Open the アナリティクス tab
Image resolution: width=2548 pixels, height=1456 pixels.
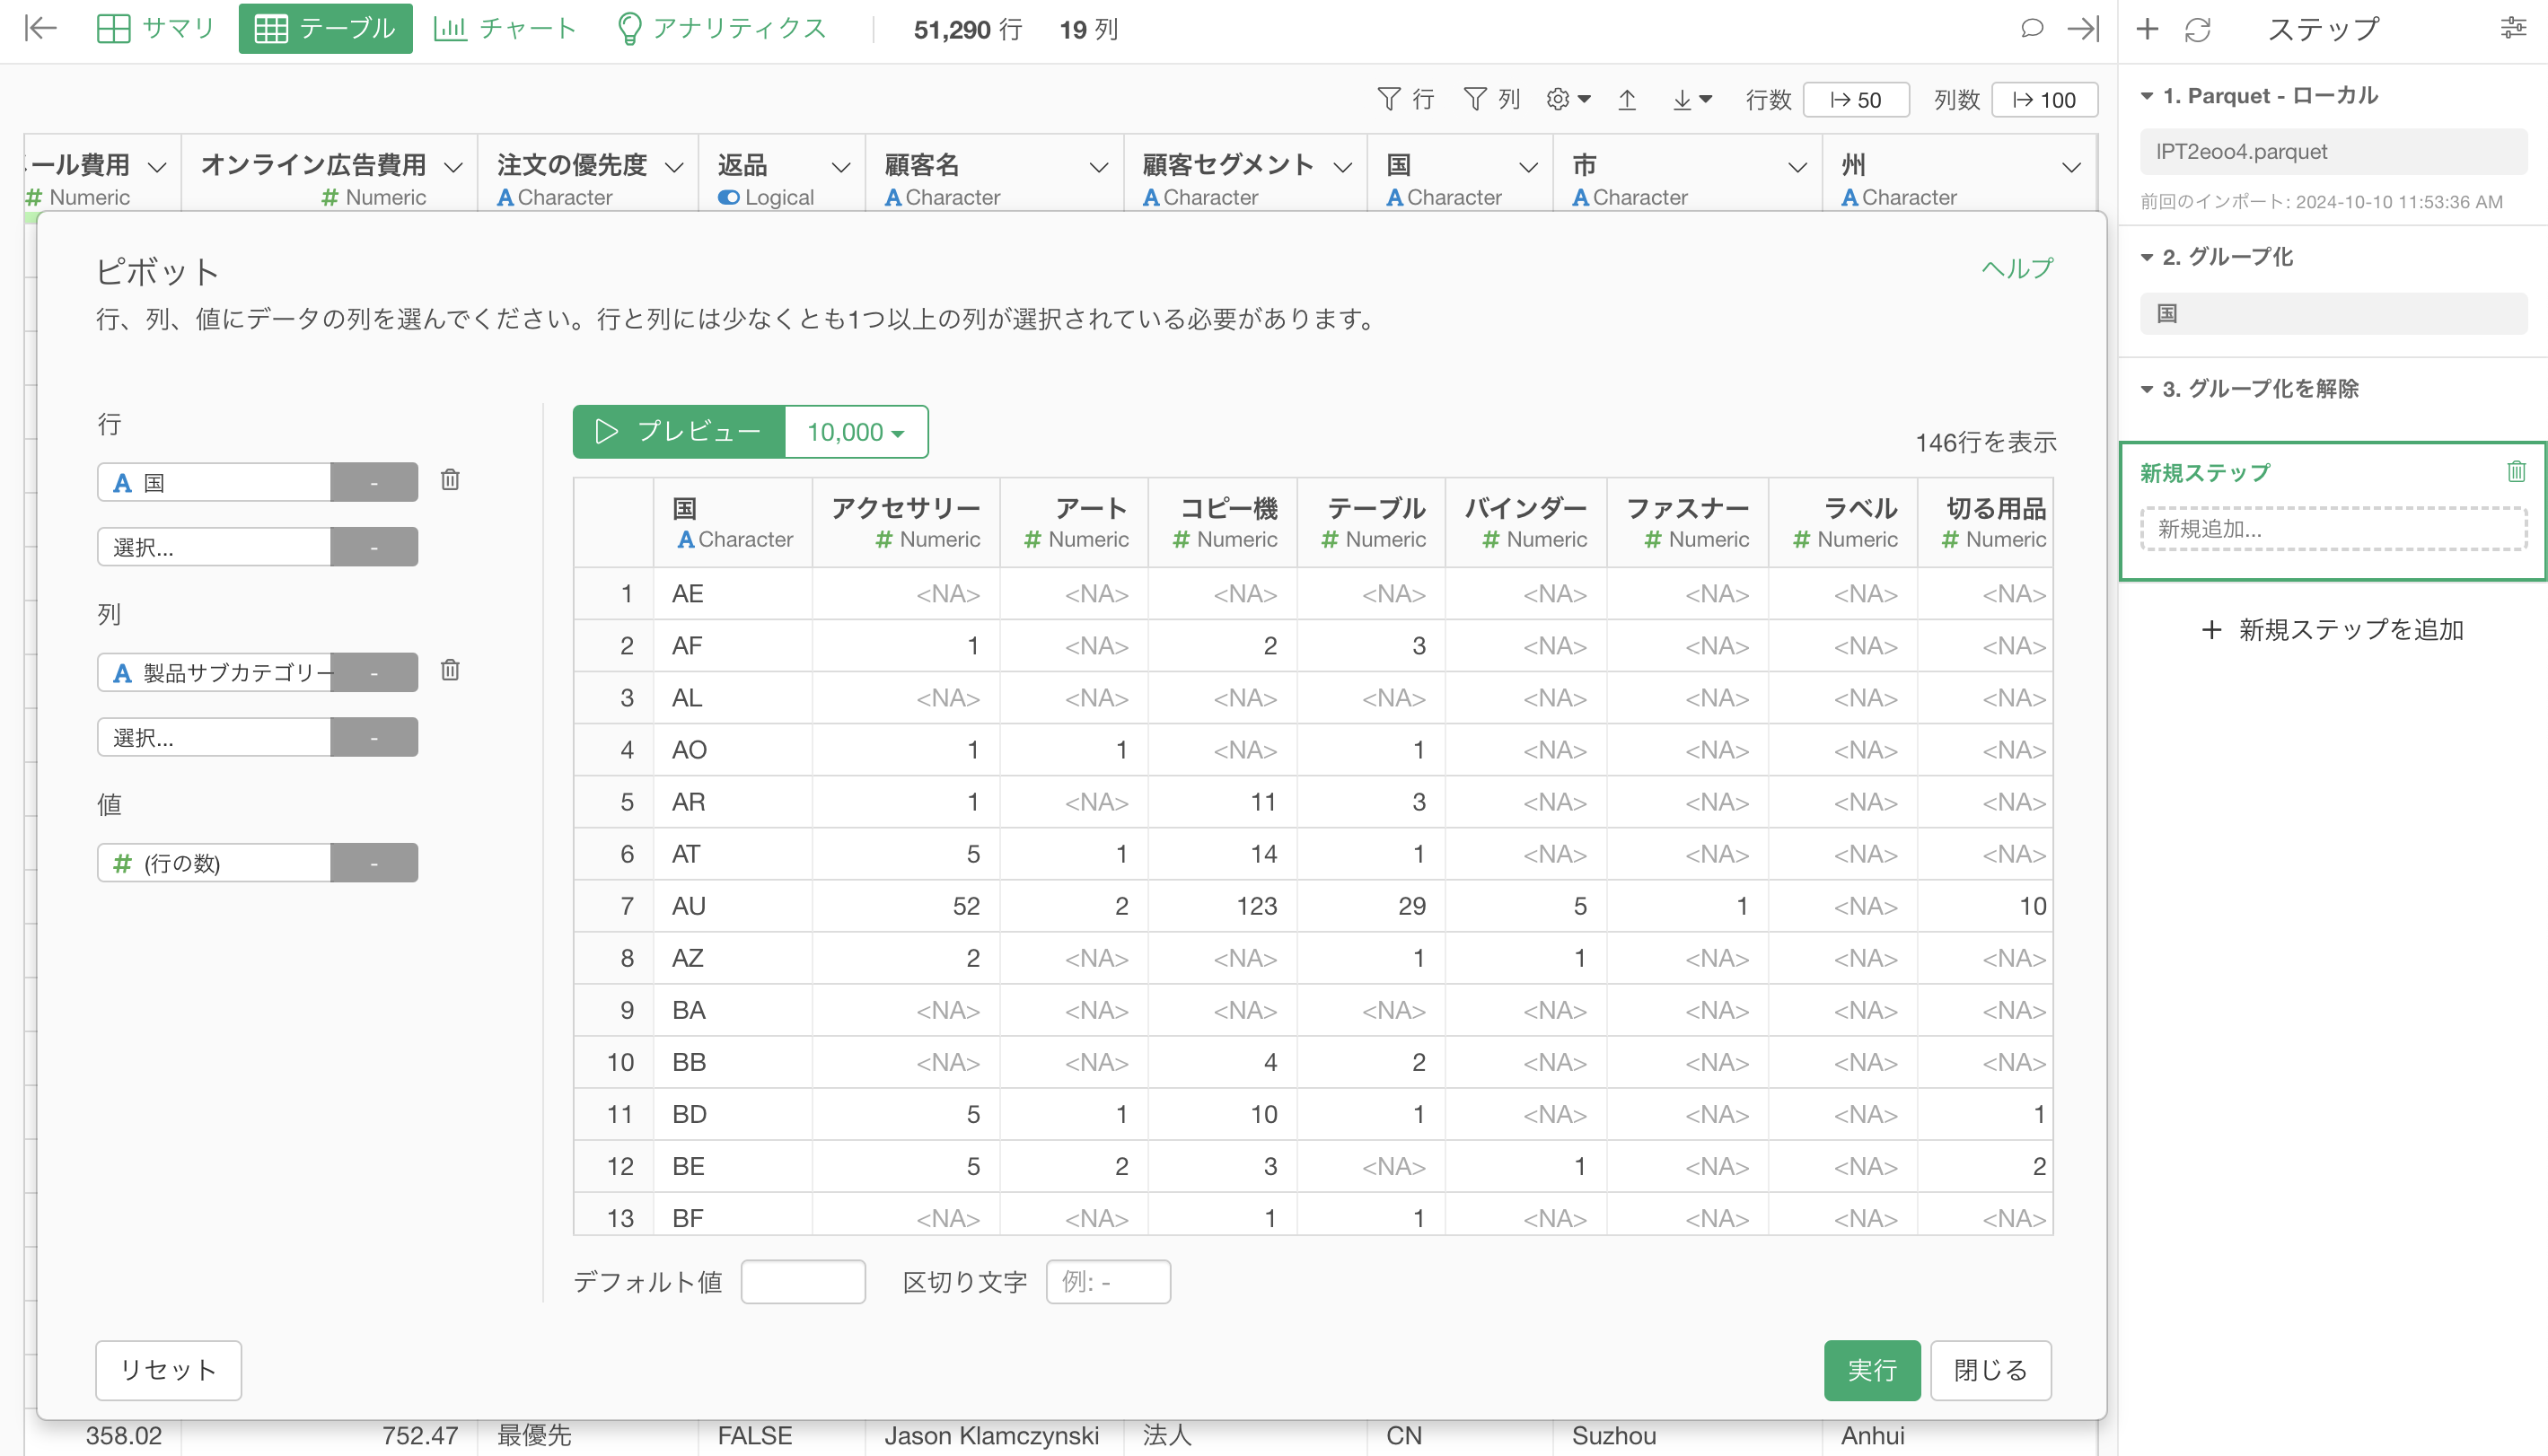click(722, 28)
